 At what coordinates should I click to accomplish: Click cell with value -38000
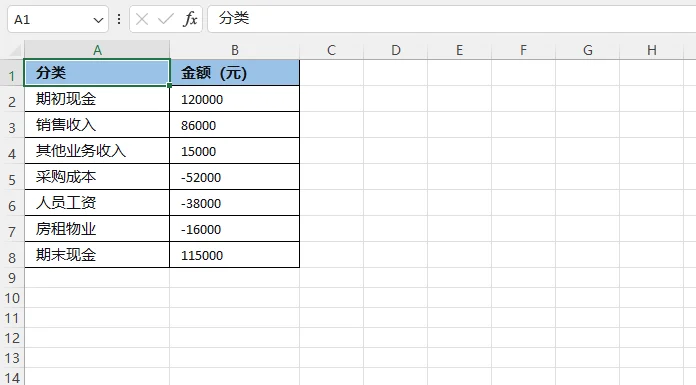235,202
